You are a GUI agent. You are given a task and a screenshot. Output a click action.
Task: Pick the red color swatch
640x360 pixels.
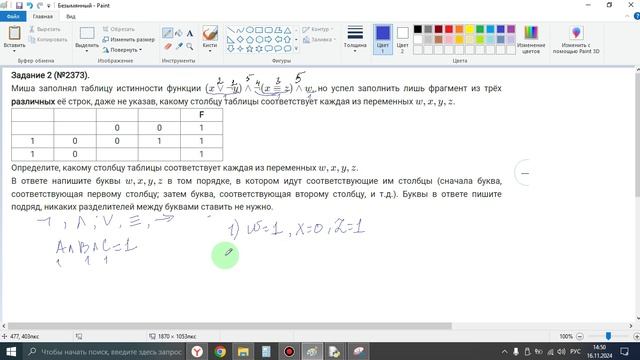[x=449, y=29]
